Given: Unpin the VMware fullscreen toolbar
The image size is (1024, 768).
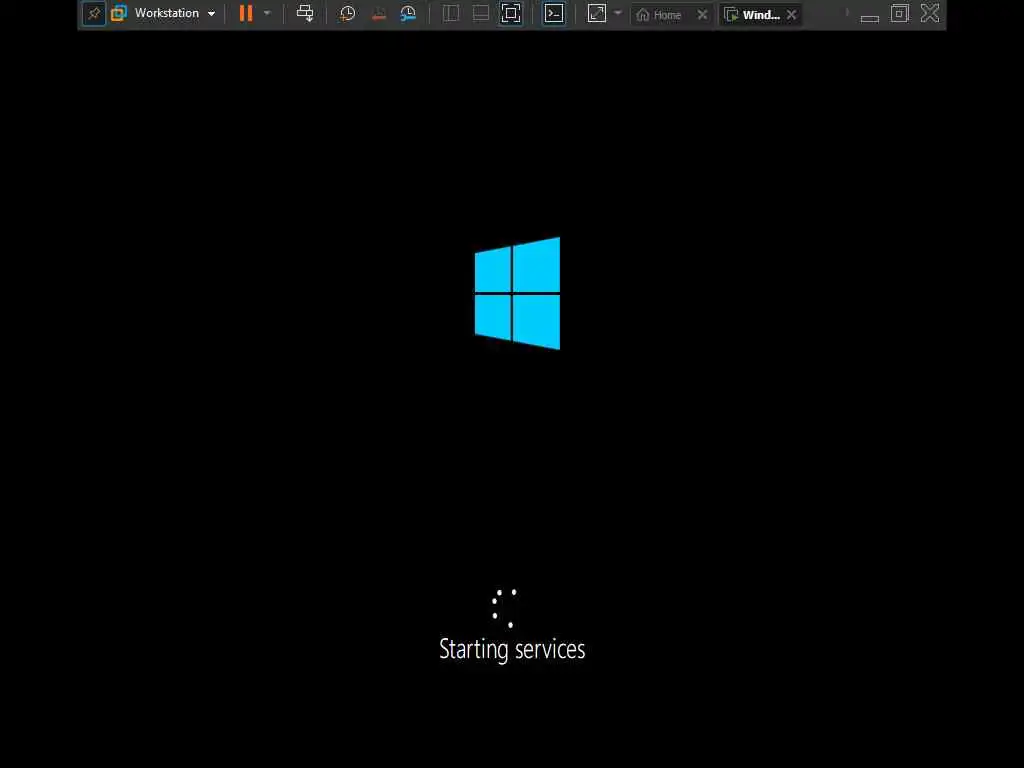Looking at the screenshot, I should click(94, 14).
